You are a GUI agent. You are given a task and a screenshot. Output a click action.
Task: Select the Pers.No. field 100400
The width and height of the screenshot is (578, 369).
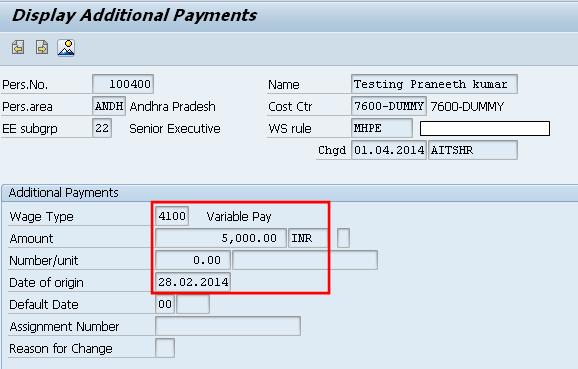coord(123,84)
